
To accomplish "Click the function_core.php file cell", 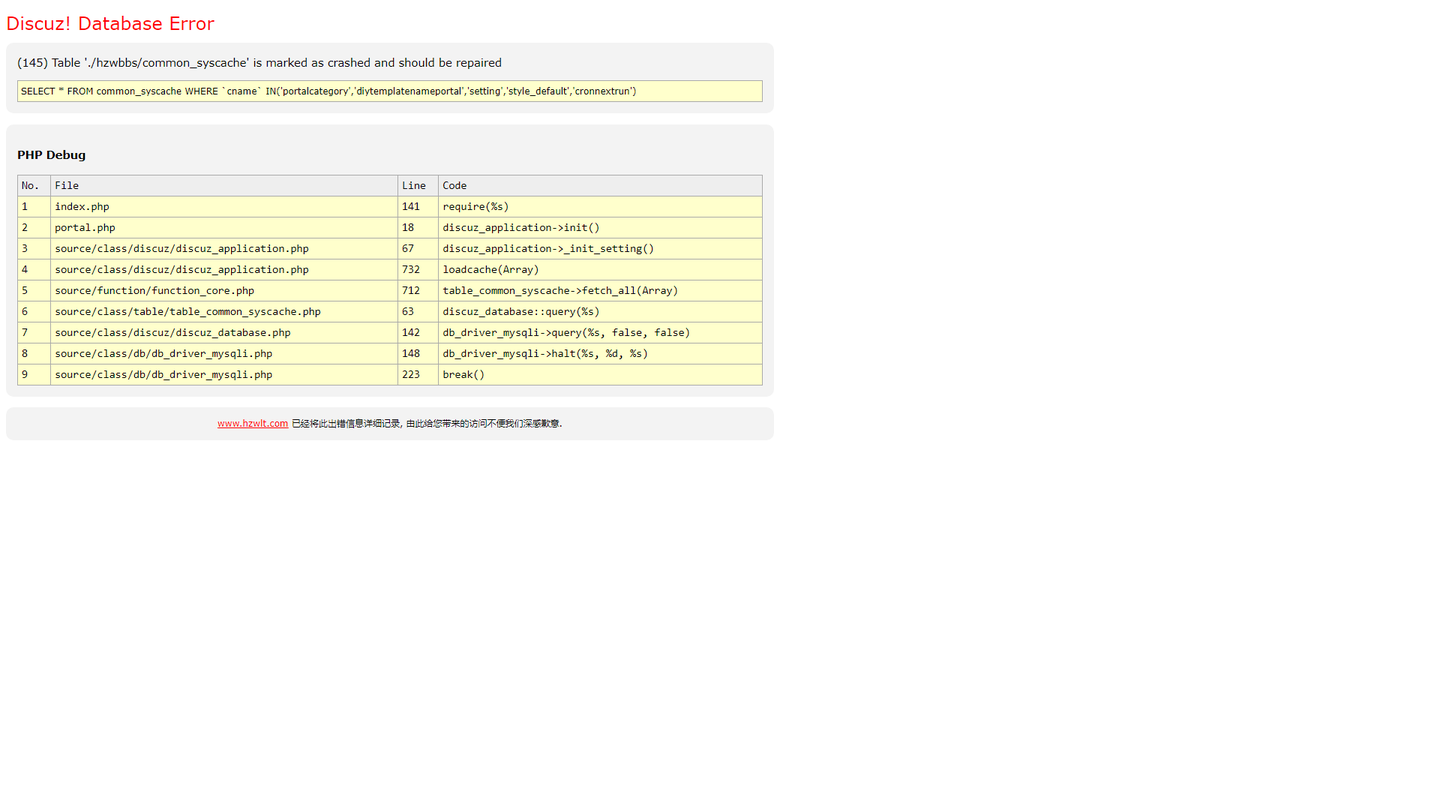I will coord(224,291).
